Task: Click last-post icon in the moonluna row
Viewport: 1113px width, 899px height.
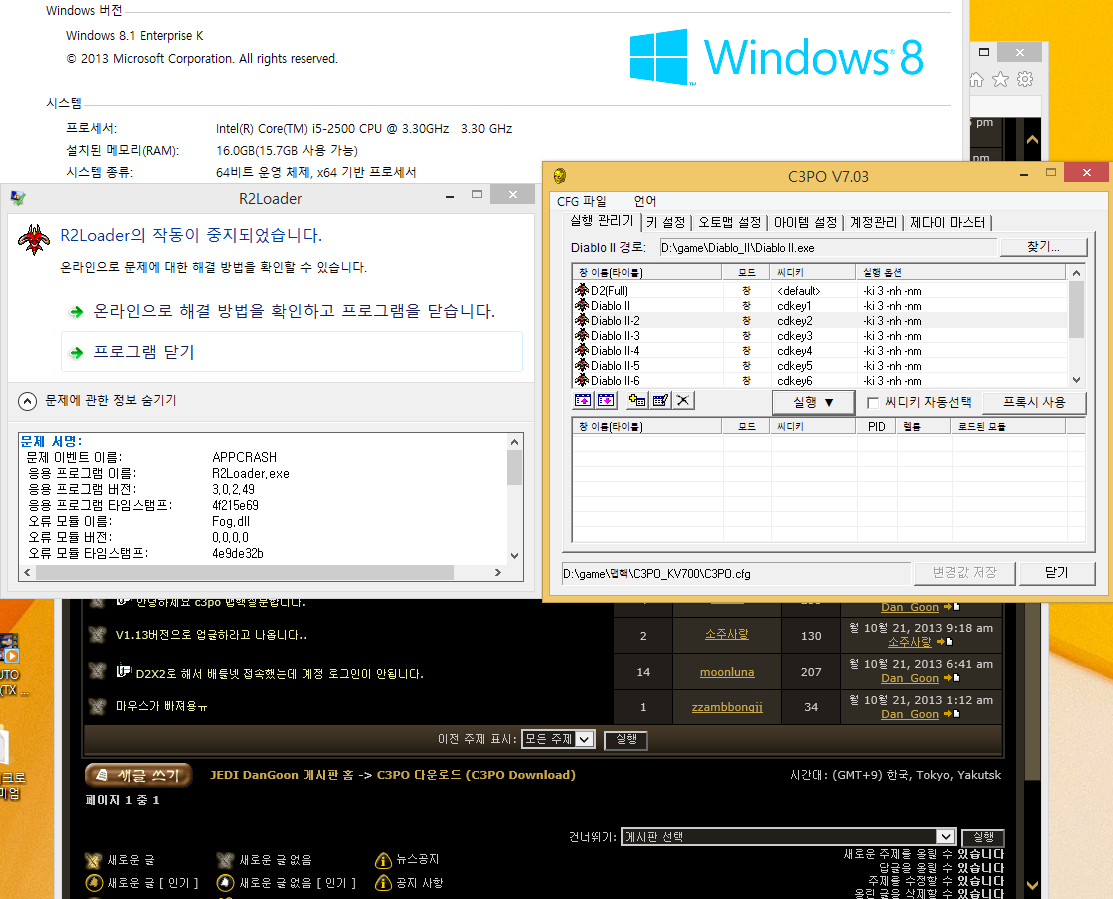Action: pos(952,678)
